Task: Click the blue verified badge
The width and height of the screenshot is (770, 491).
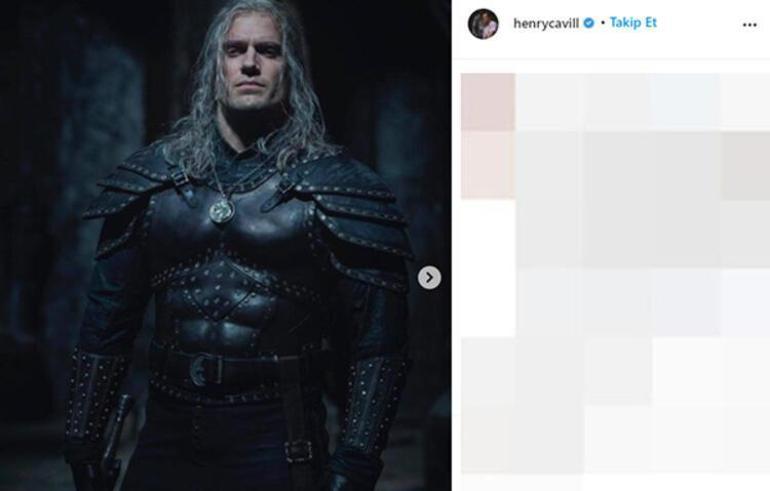Action: click(589, 23)
